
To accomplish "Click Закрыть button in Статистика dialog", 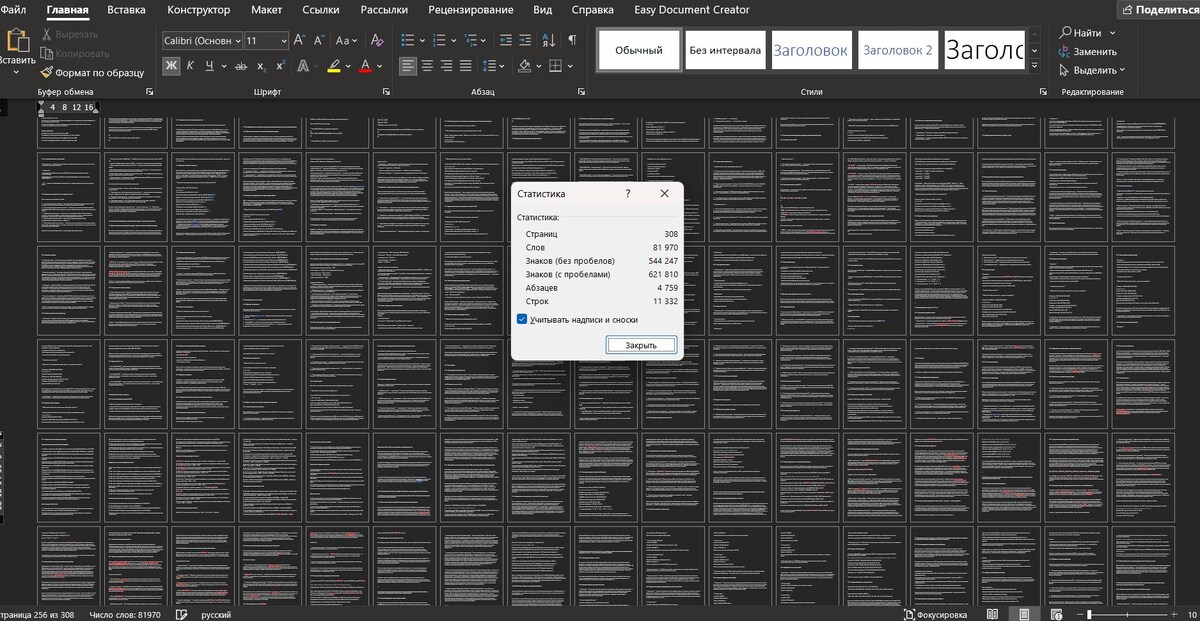I will (x=641, y=345).
